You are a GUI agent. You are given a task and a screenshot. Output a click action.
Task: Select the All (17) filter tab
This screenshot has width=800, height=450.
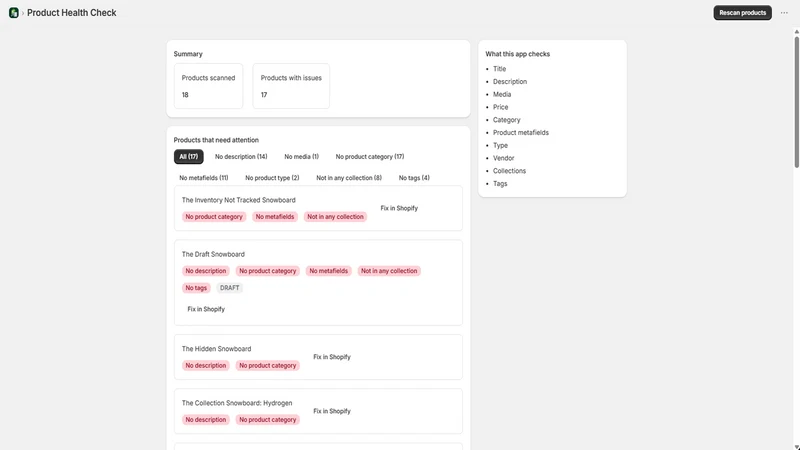188,157
